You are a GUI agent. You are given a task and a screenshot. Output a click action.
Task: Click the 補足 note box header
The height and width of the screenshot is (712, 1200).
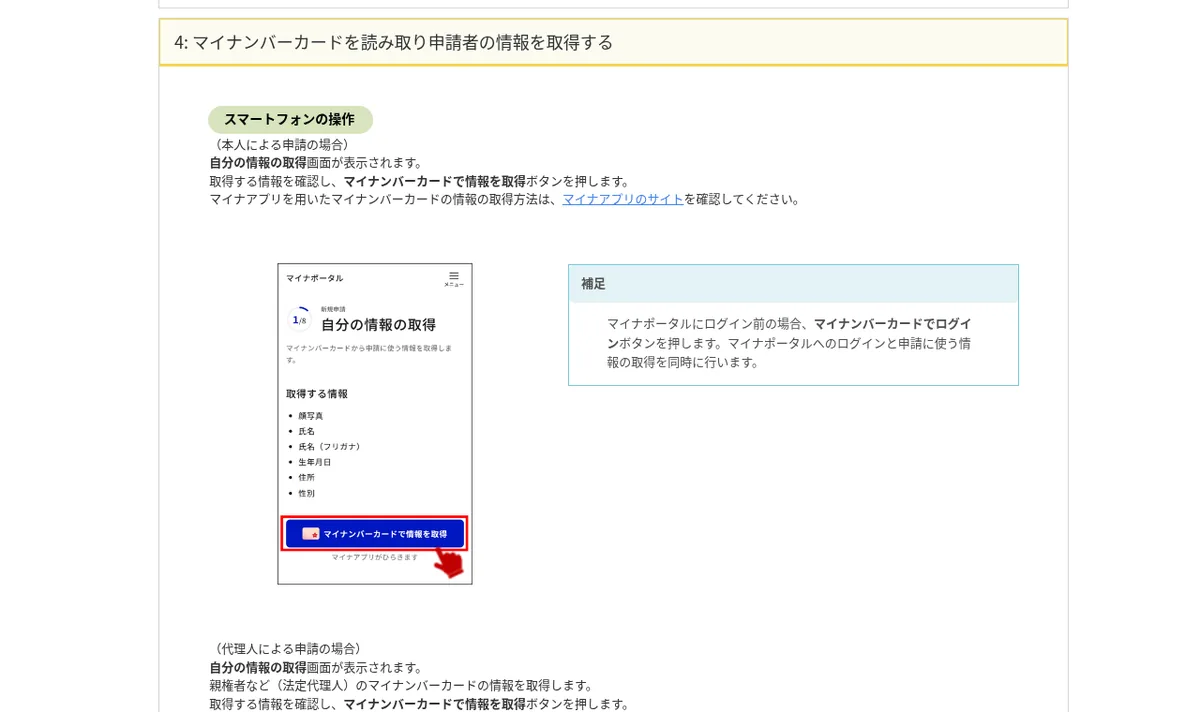click(x=793, y=284)
